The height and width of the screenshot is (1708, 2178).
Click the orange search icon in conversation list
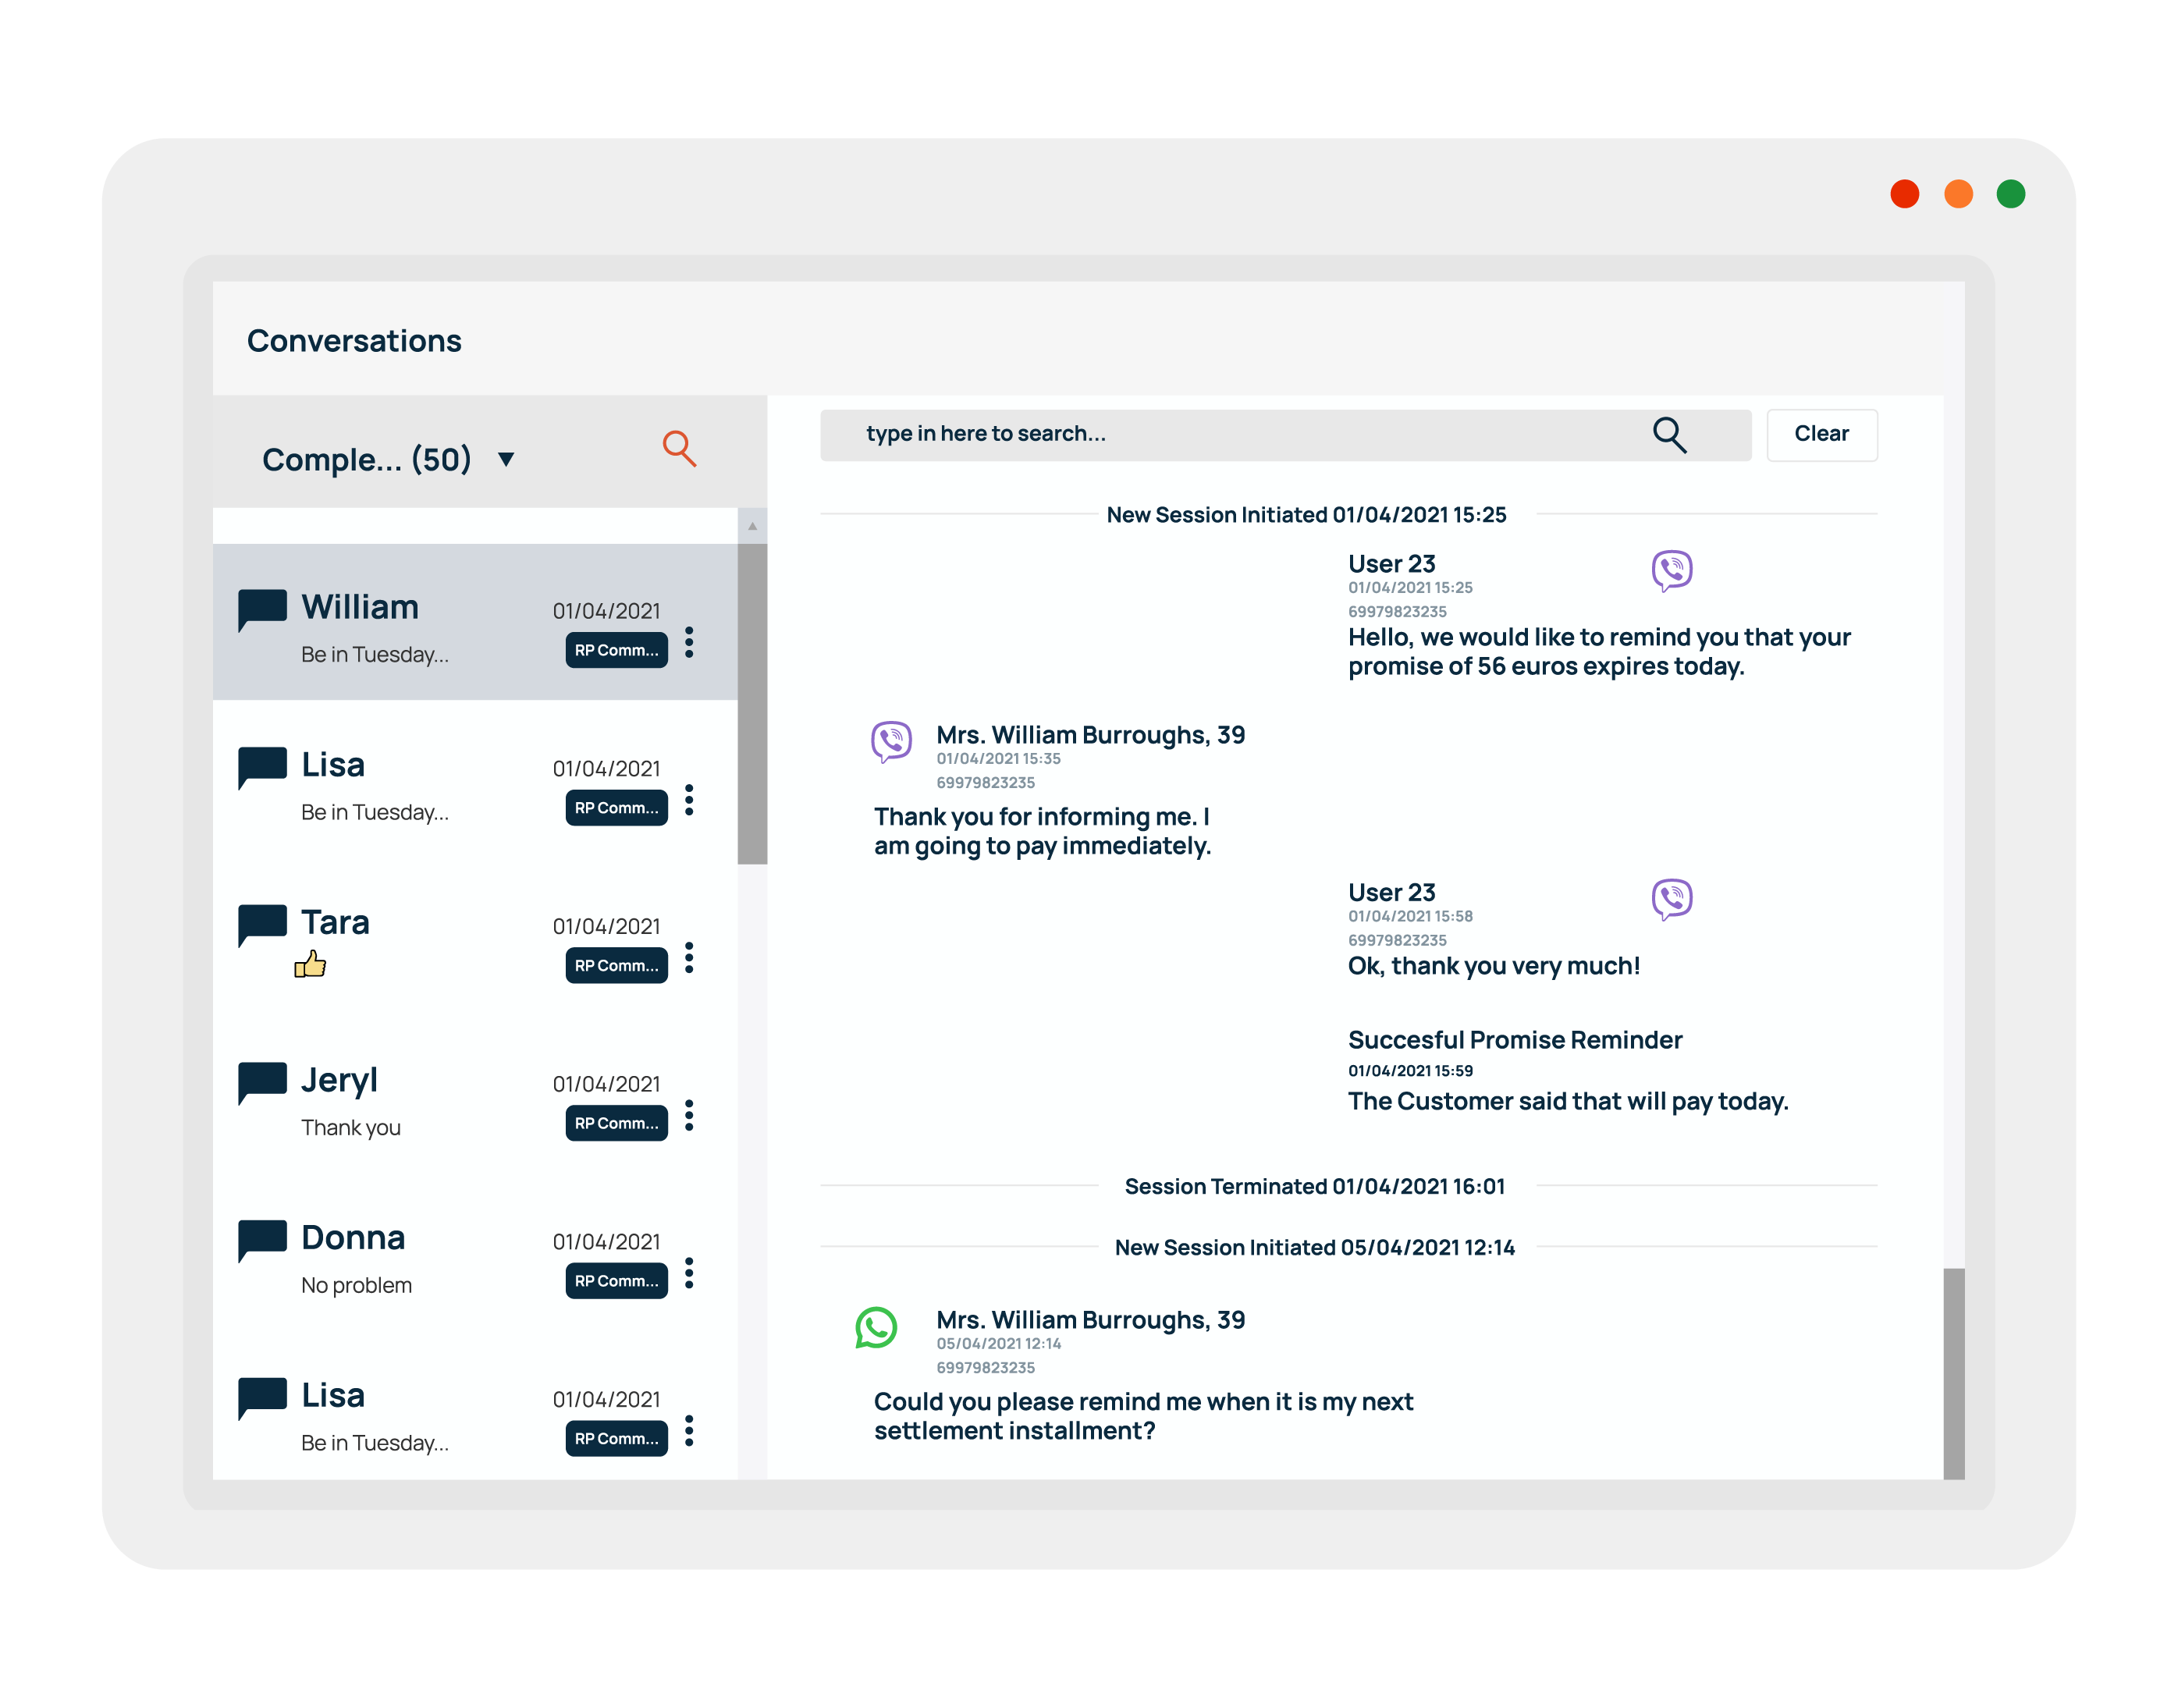(x=679, y=448)
